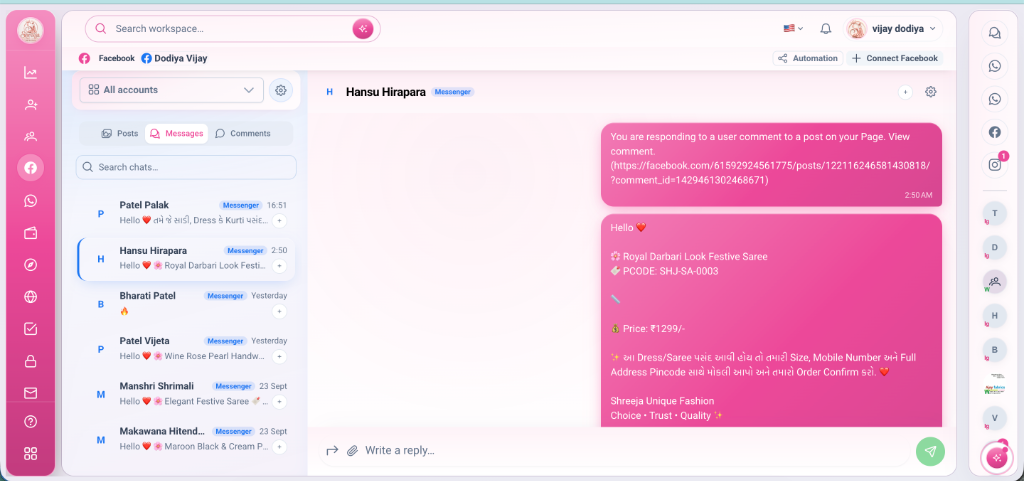Click plus button on Manshri Shrimali row

[x=279, y=402]
